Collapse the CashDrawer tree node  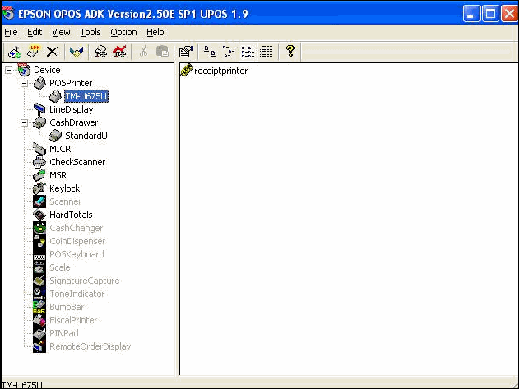[x=24, y=123]
